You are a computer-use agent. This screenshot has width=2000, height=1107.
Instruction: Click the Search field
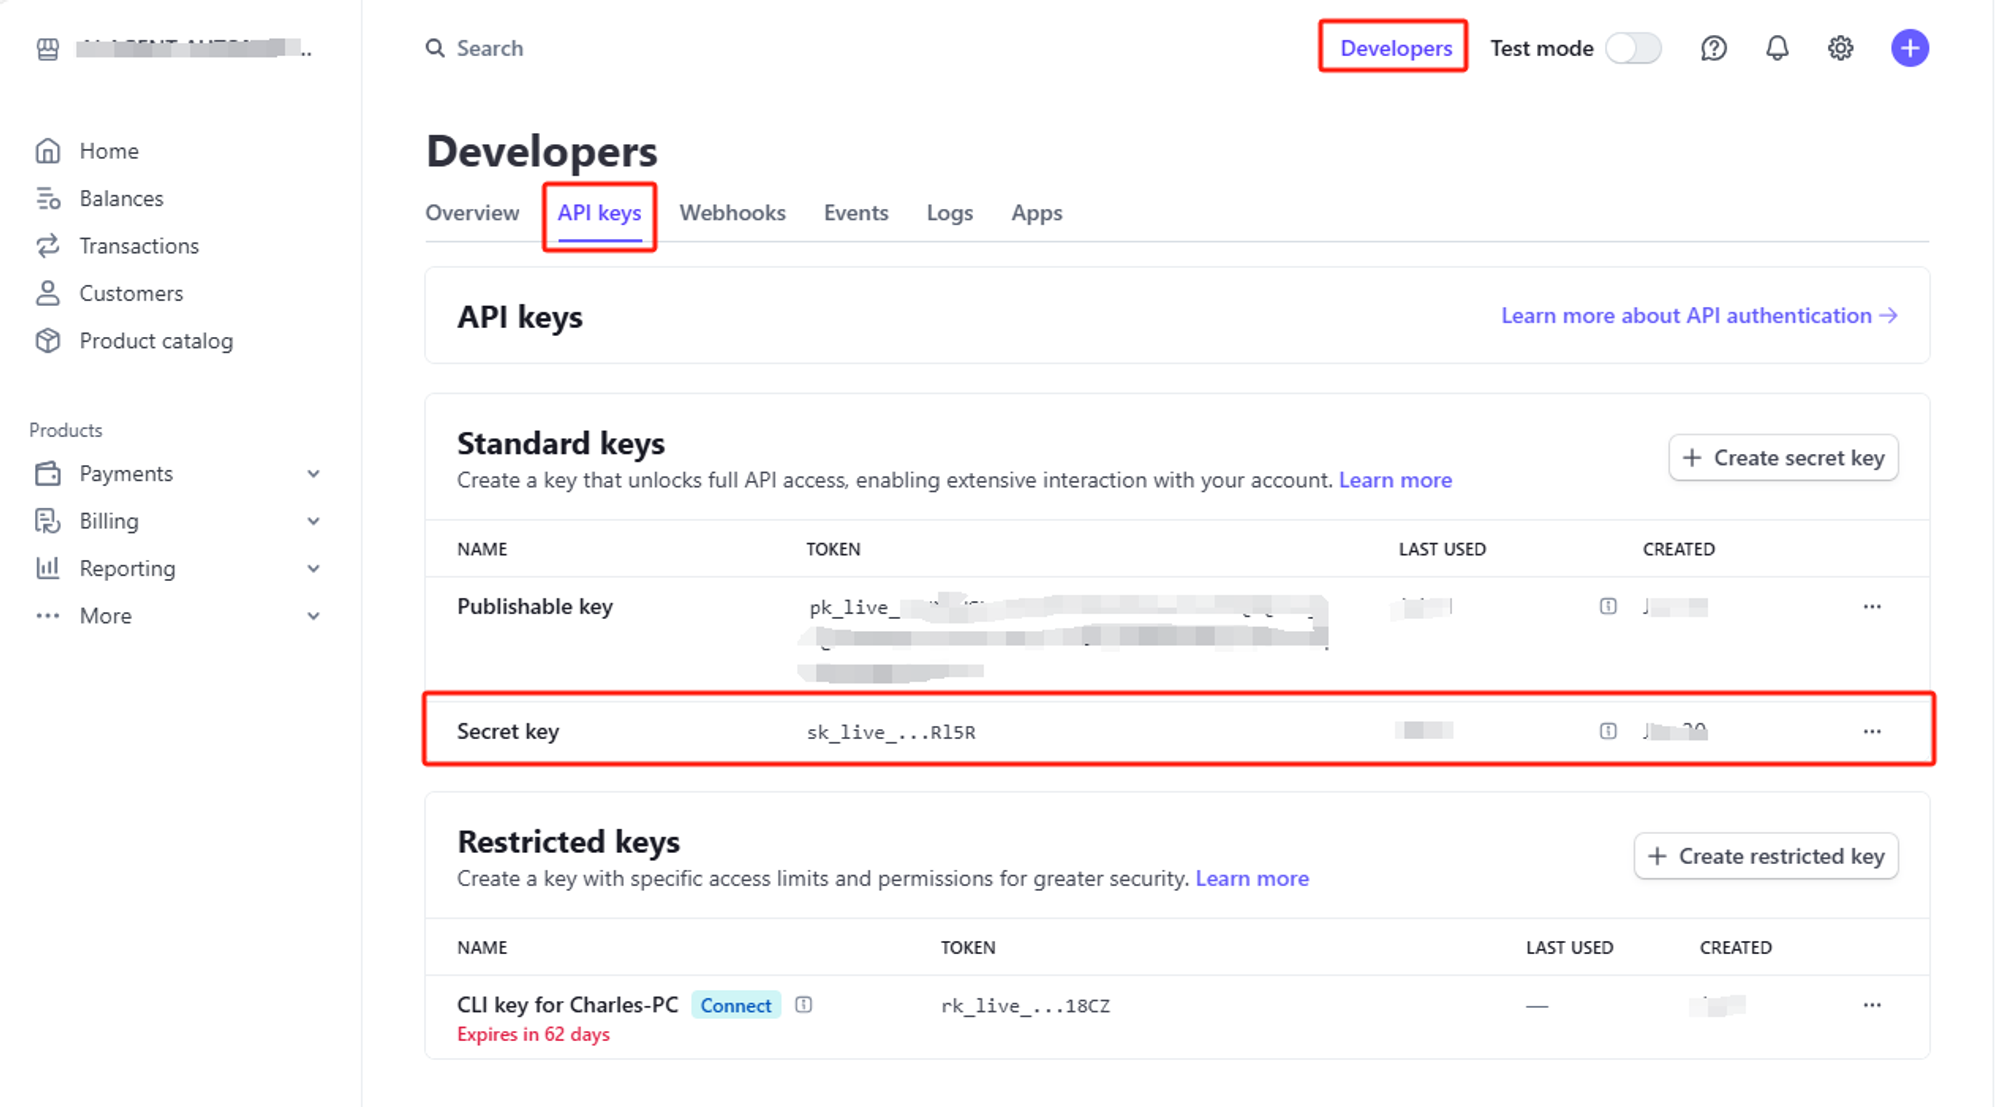tap(489, 48)
